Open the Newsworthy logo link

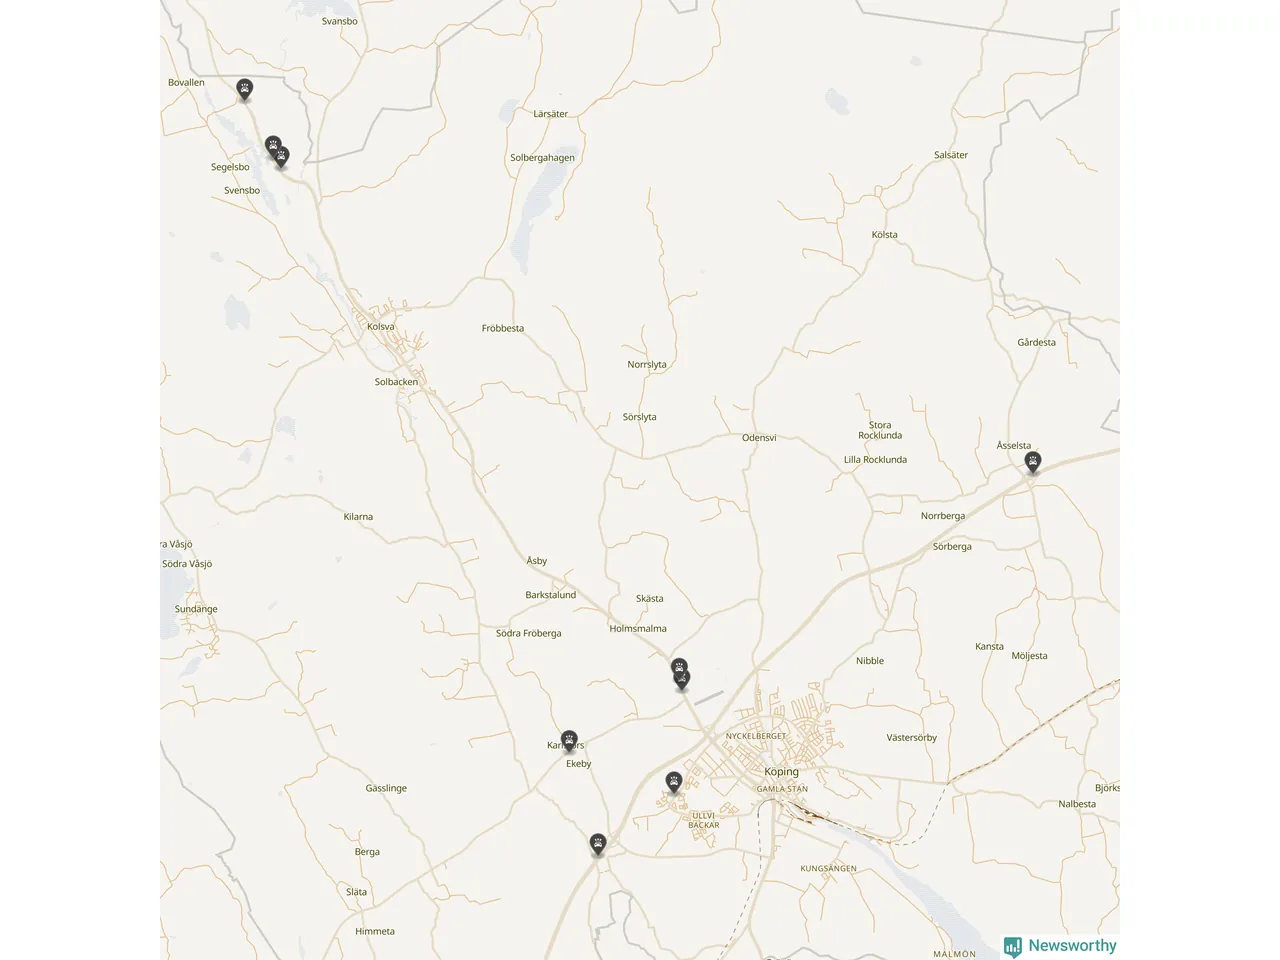pyautogui.click(x=1060, y=946)
